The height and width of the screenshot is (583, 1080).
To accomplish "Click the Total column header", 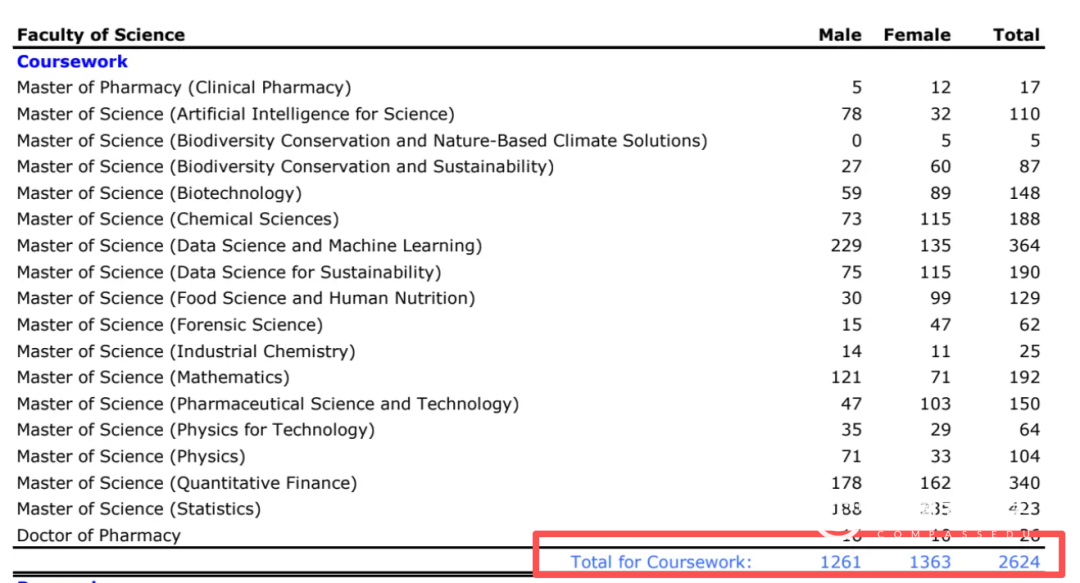I will [x=1016, y=35].
